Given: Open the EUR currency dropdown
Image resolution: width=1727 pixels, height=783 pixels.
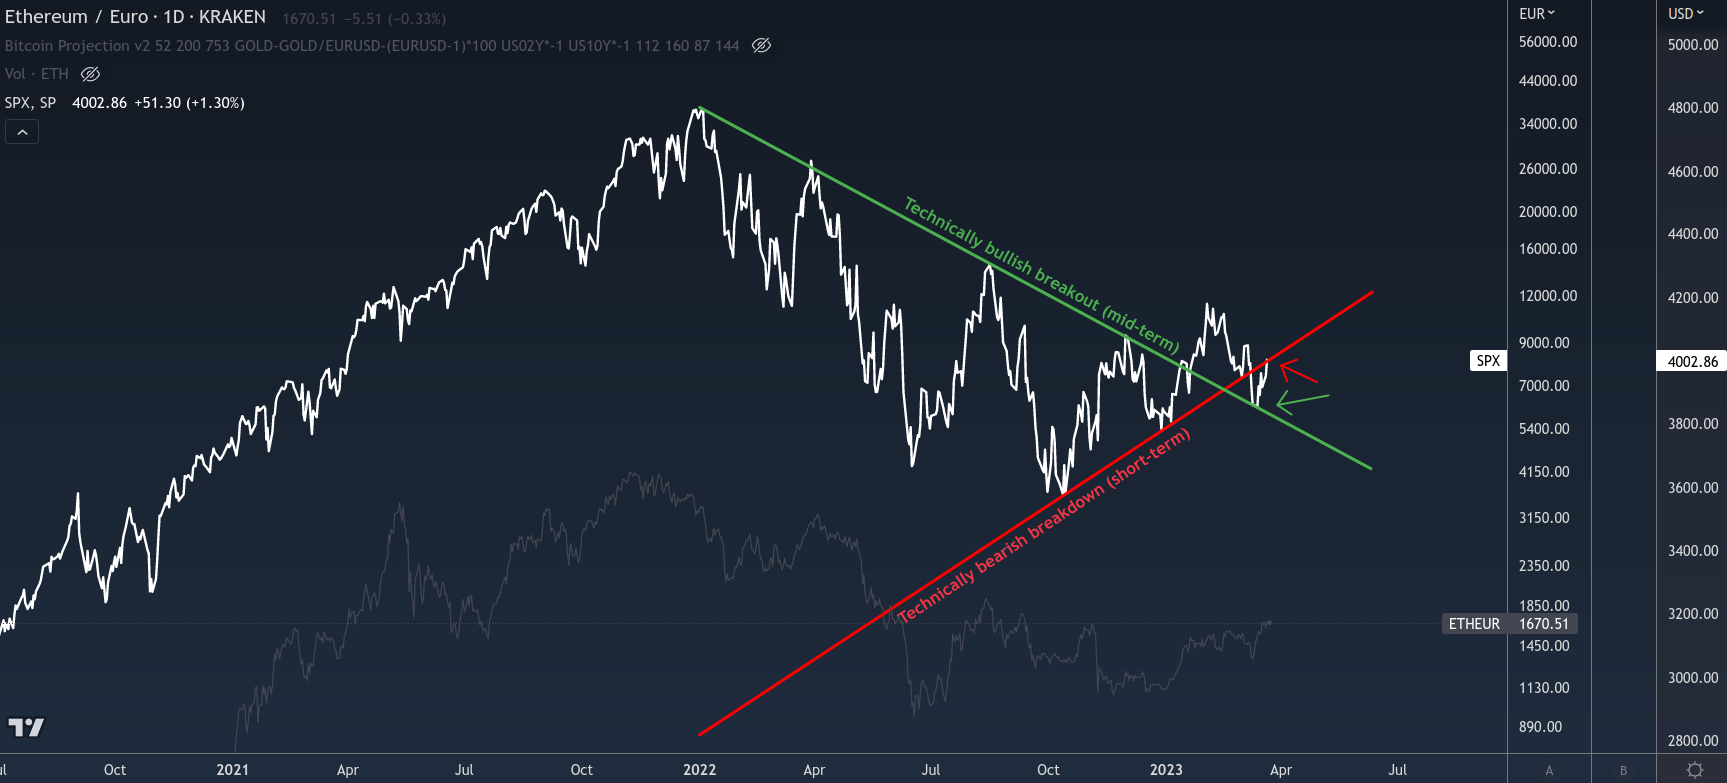Looking at the screenshot, I should 1536,14.
